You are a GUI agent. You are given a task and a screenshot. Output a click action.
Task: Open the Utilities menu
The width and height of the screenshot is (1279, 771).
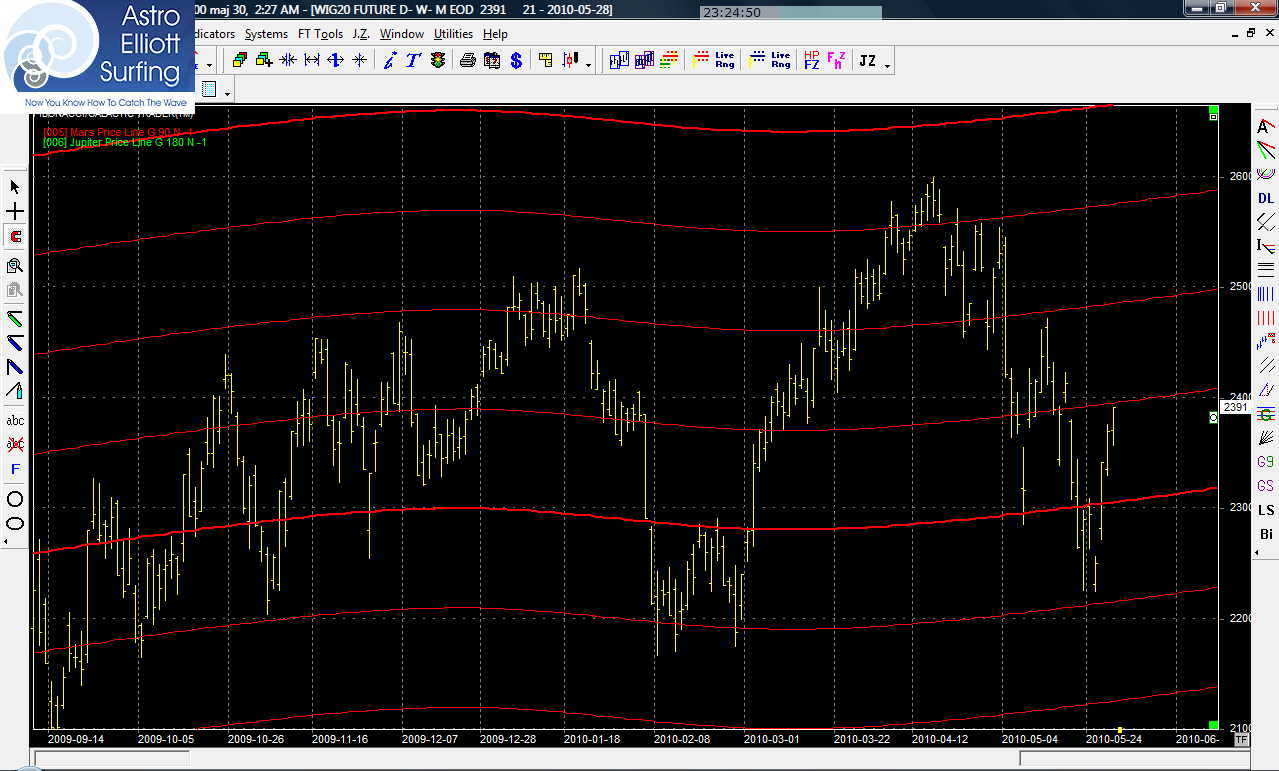click(x=453, y=34)
